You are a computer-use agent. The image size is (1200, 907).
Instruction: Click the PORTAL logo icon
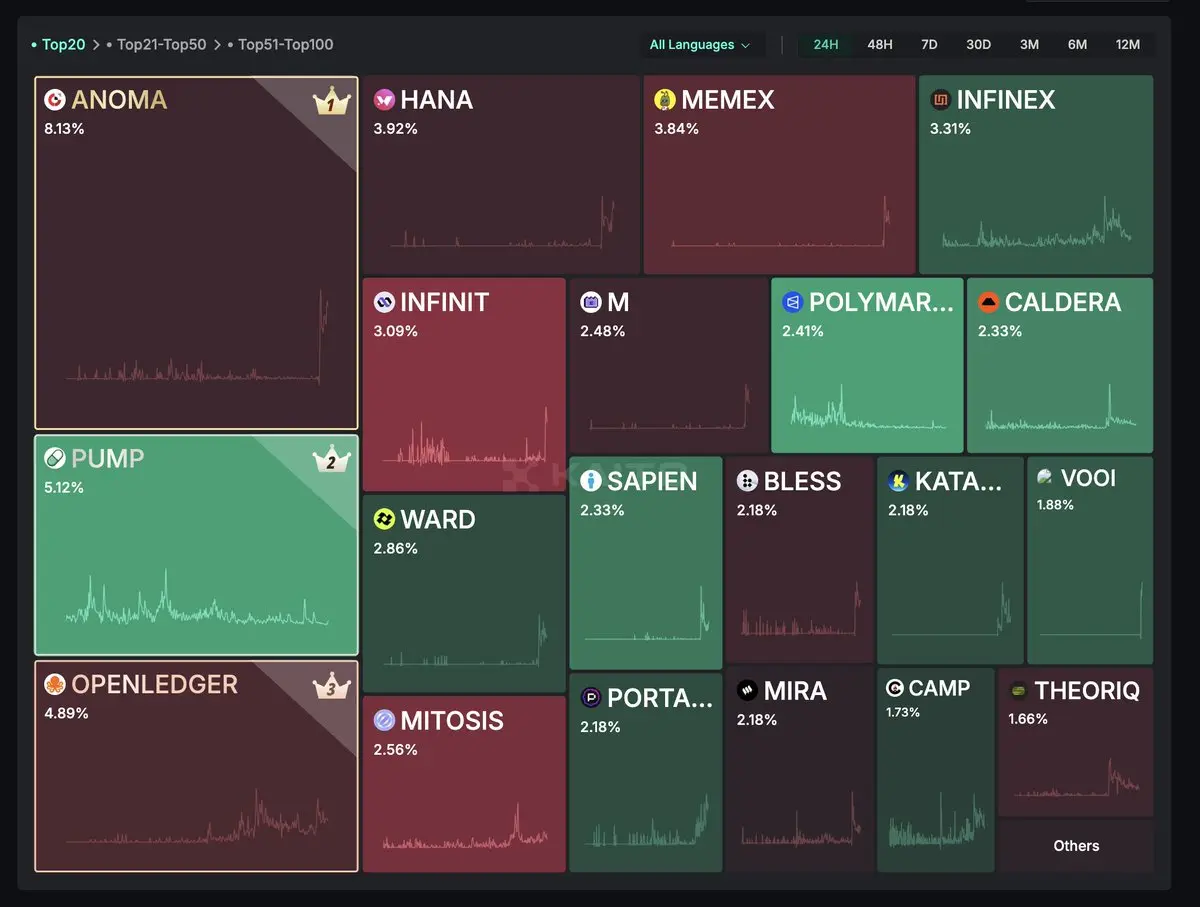pos(591,698)
